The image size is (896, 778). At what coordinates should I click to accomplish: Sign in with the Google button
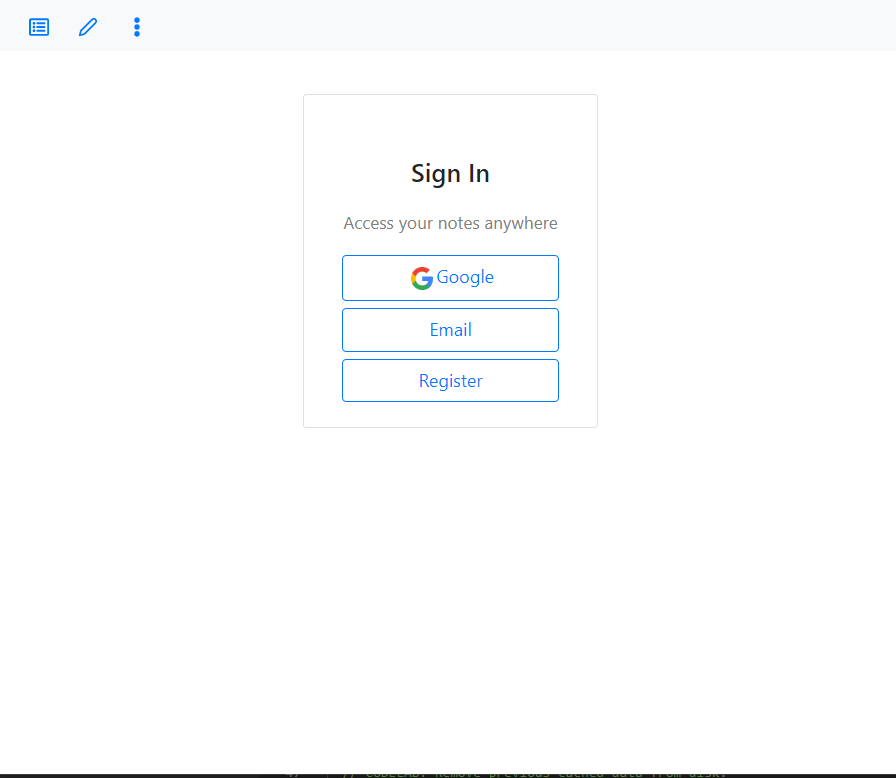tap(450, 278)
